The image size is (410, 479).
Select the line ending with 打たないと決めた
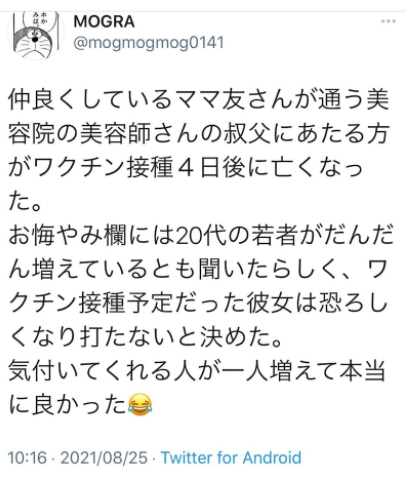pyautogui.click(x=146, y=337)
